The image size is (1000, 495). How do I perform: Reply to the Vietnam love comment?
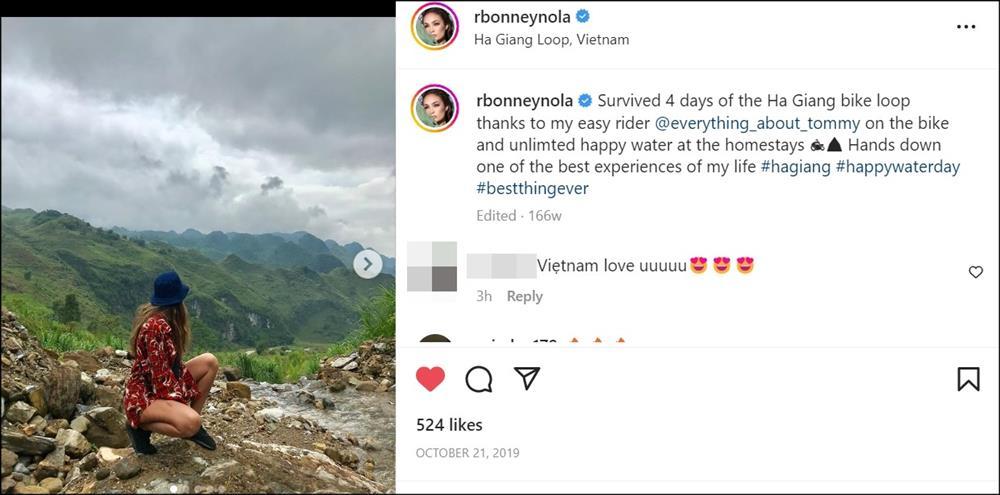(524, 296)
